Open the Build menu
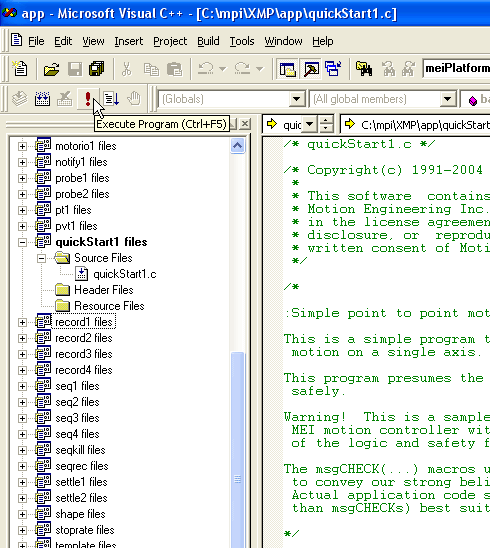The image size is (490, 548). coord(208,41)
